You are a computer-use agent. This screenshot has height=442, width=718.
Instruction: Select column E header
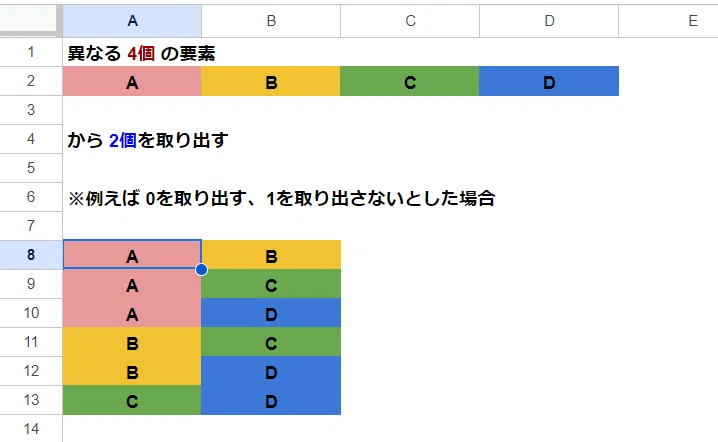point(669,21)
